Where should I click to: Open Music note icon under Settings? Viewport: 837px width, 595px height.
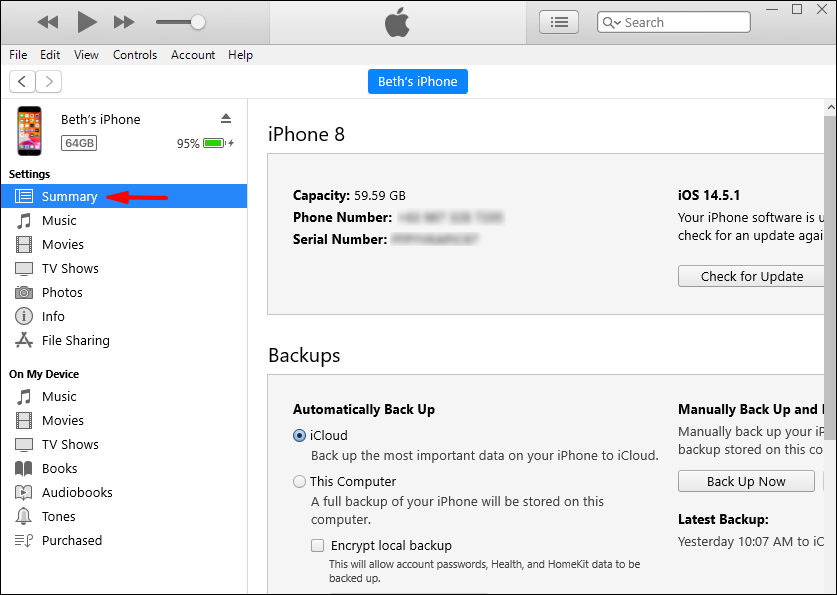point(23,220)
